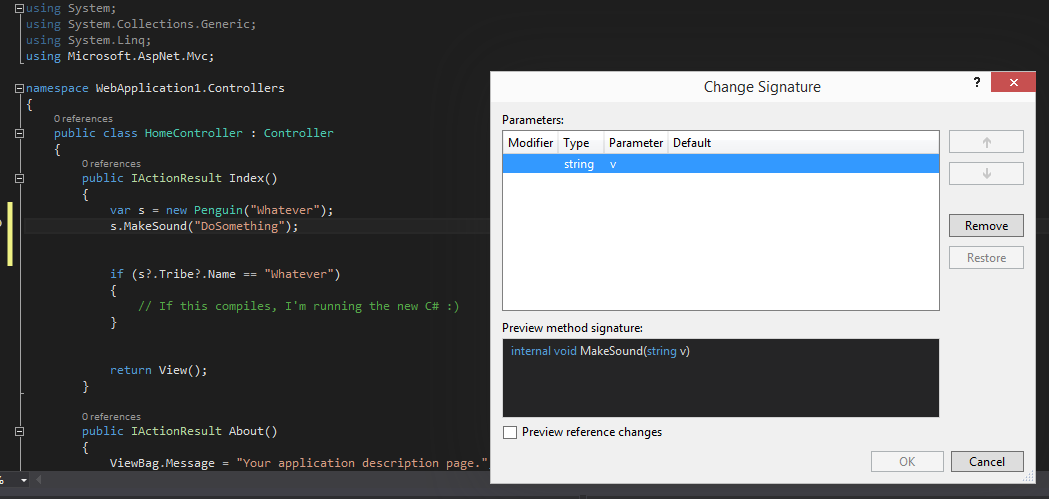Open help via the question mark button
Image resolution: width=1049 pixels, height=499 pixels.
coord(977,83)
